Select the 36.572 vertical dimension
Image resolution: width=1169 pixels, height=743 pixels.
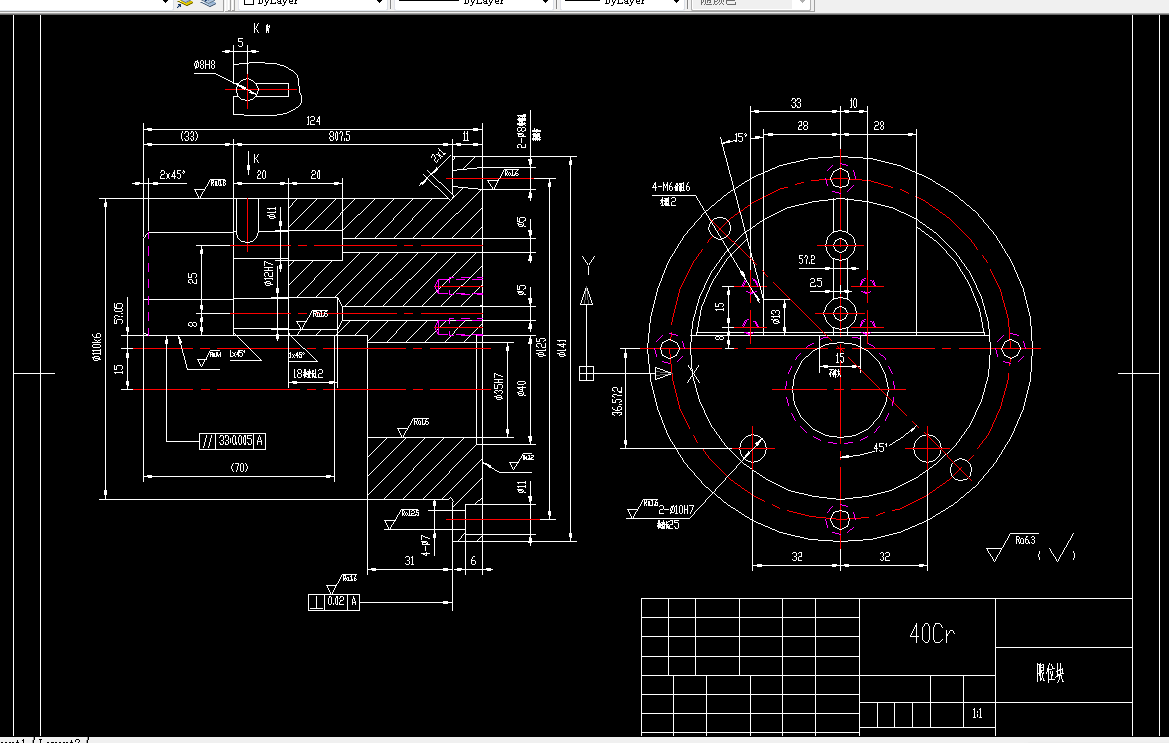pyautogui.click(x=617, y=400)
